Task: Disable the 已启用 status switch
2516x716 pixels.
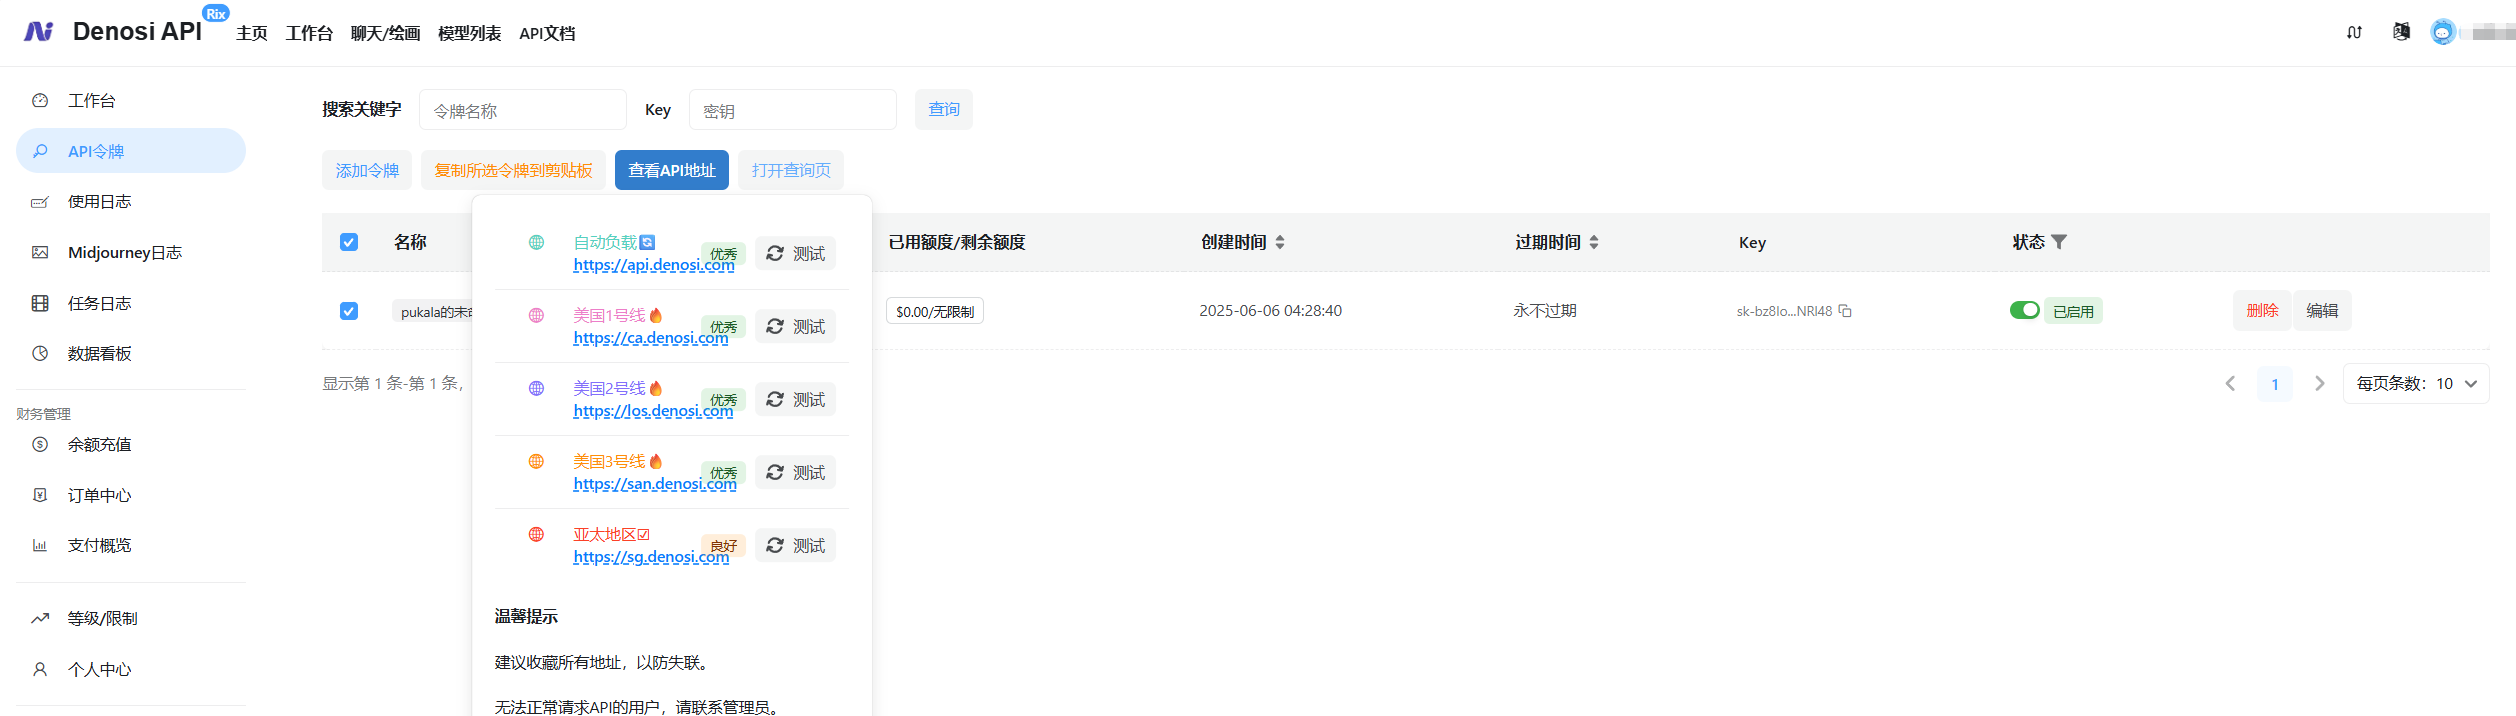Action: tap(2025, 310)
